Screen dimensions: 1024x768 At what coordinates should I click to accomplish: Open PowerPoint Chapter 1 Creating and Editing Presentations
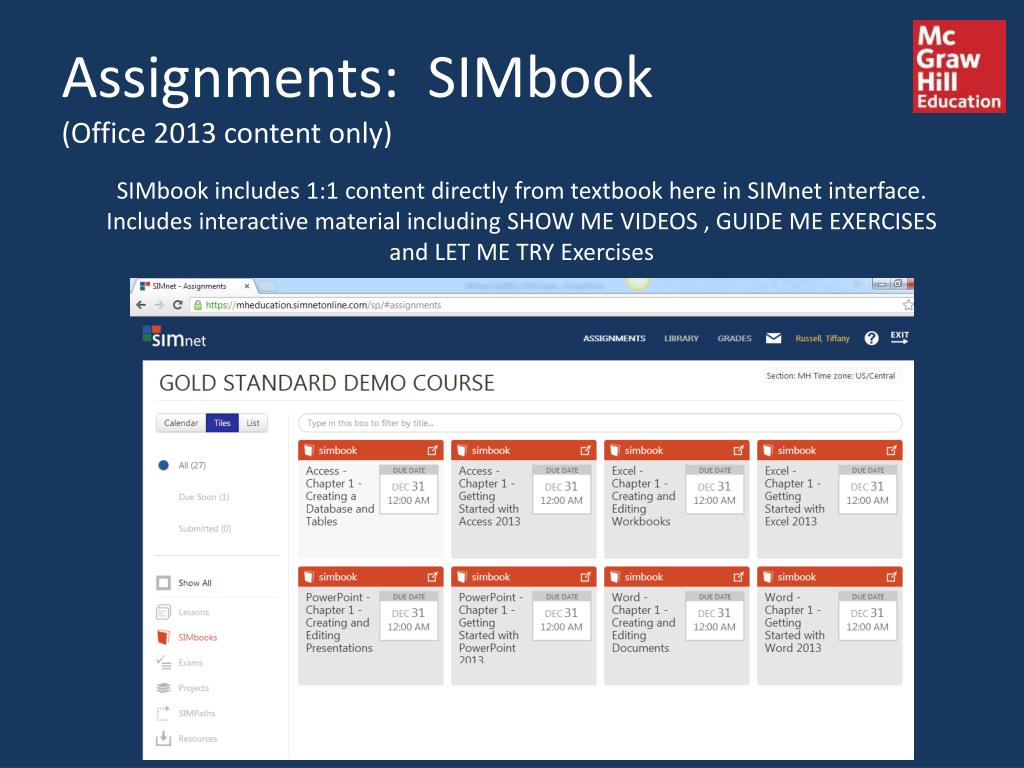[x=339, y=622]
